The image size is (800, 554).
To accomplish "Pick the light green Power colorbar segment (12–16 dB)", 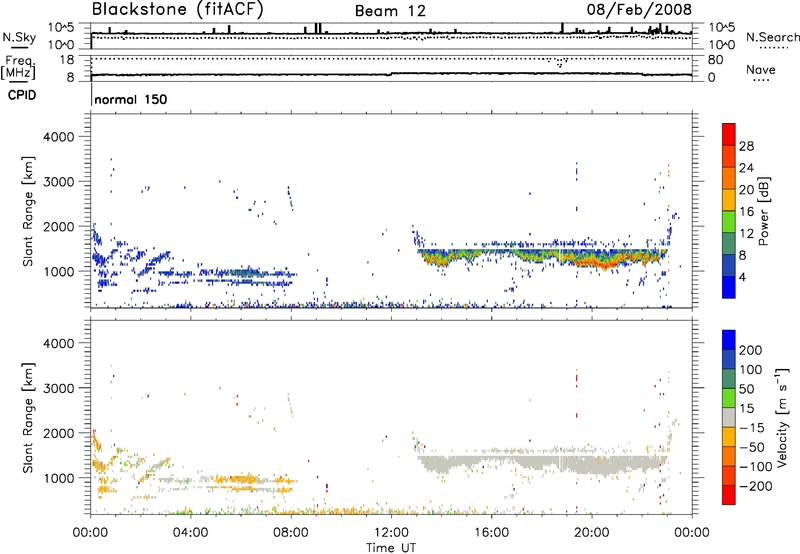I will click(x=729, y=222).
